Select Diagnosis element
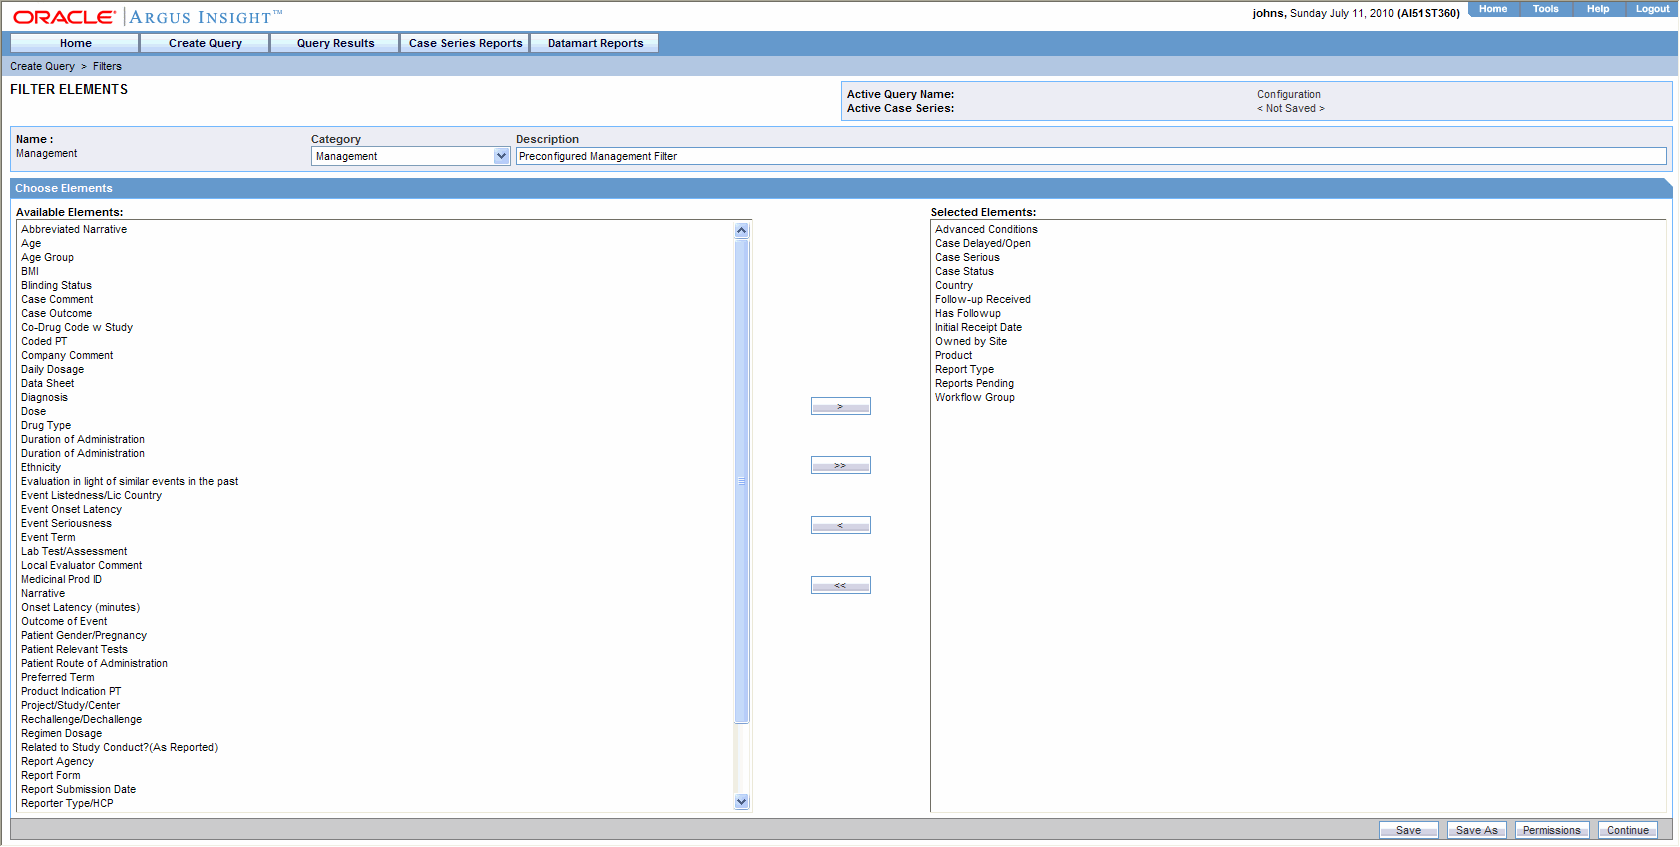 [44, 397]
